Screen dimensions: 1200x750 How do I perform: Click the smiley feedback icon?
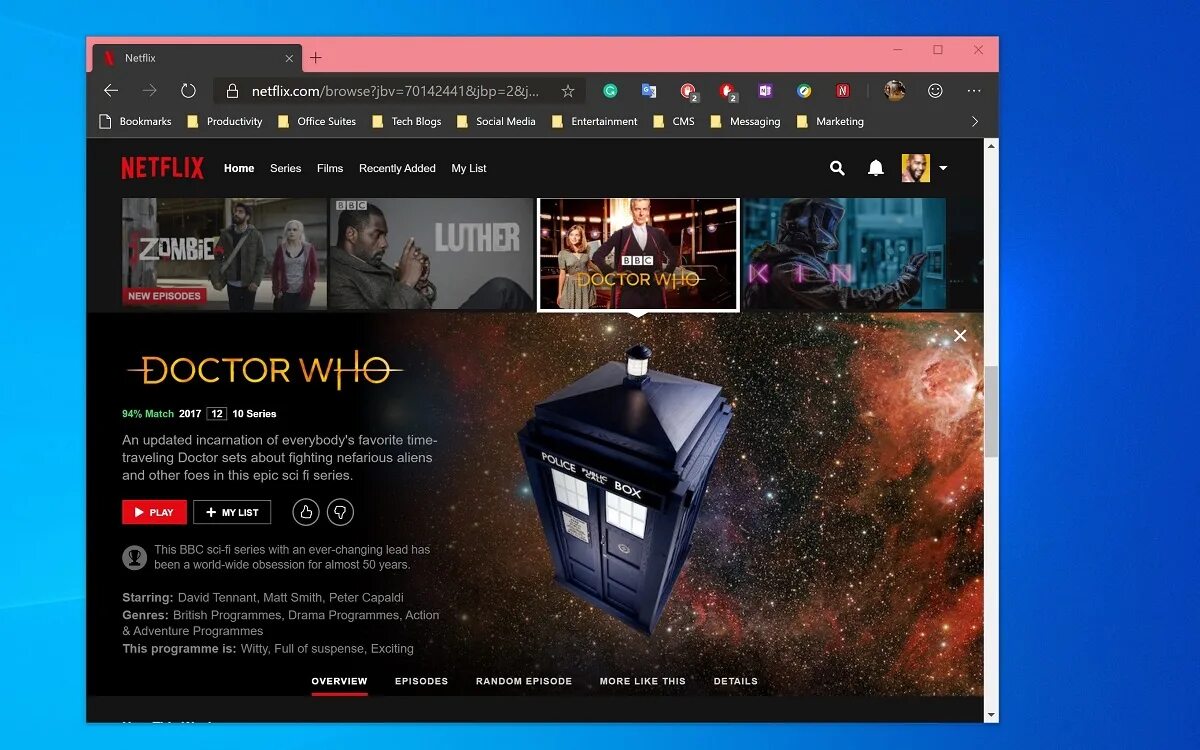tap(935, 91)
